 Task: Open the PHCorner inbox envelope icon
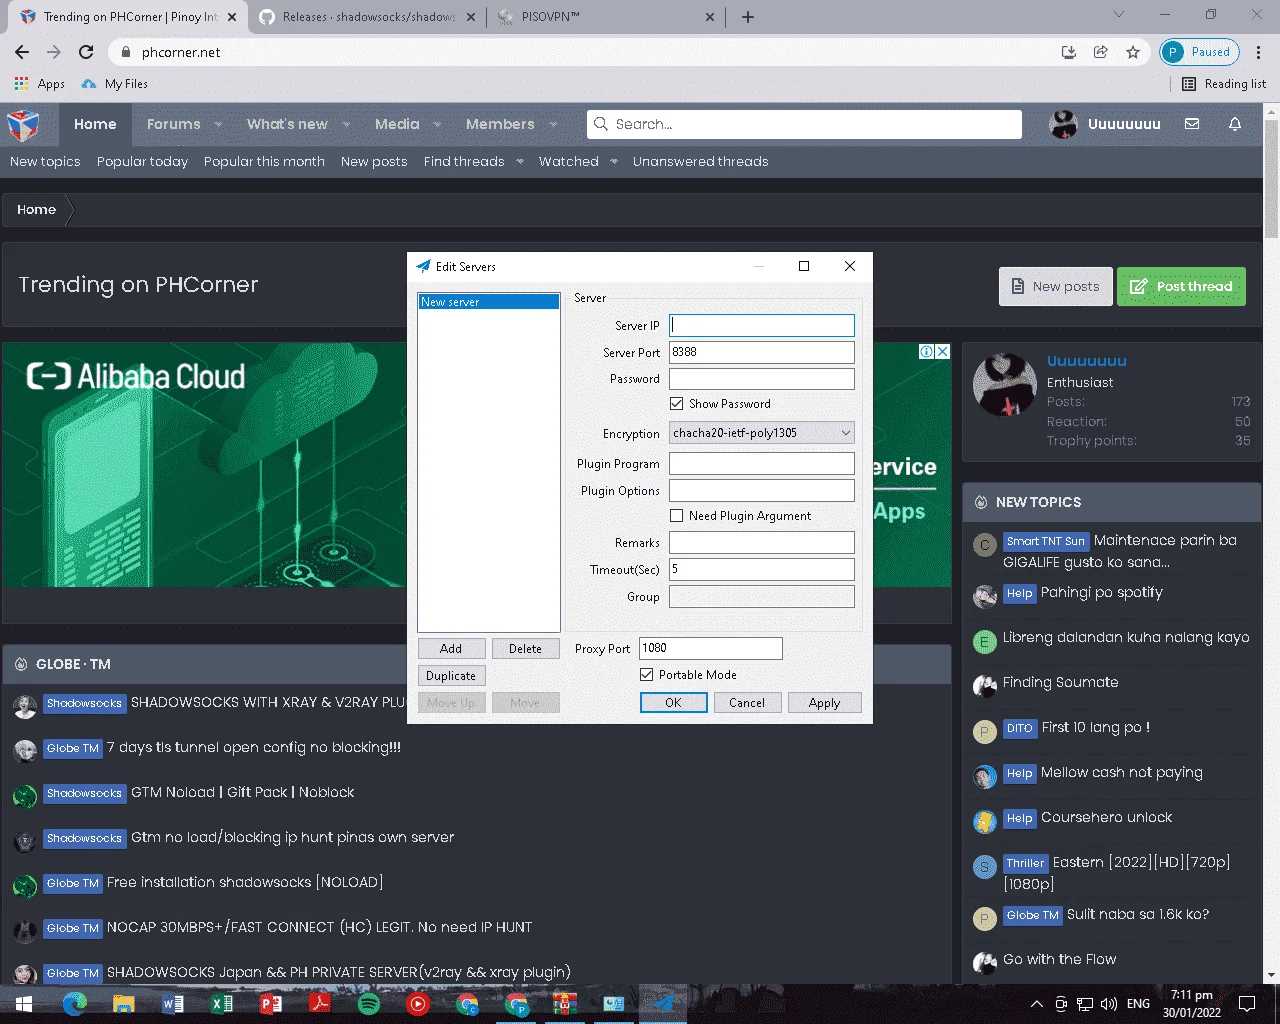(1192, 124)
